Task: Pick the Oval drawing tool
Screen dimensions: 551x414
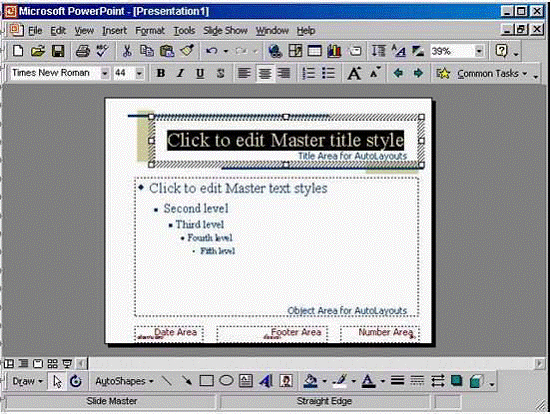Action: (x=226, y=381)
